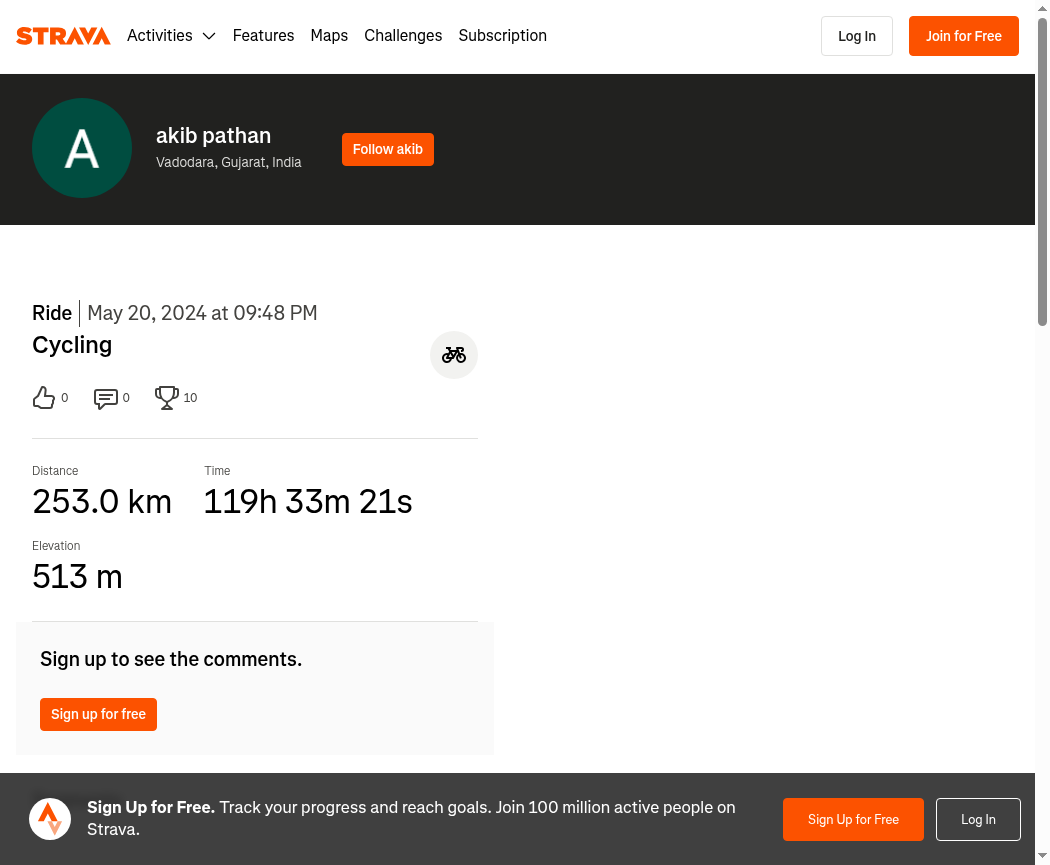Click Log In in the bottom banner

978,819
